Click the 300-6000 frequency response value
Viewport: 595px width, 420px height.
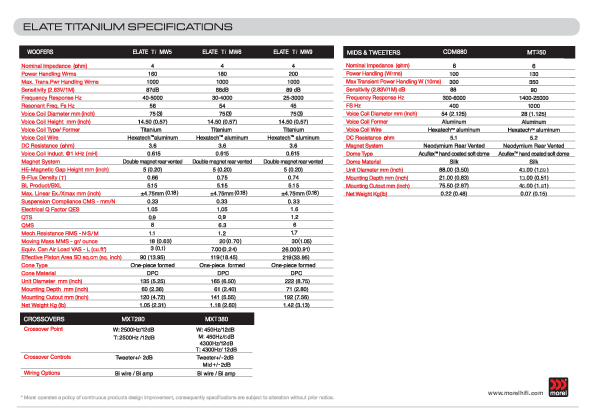(454, 98)
